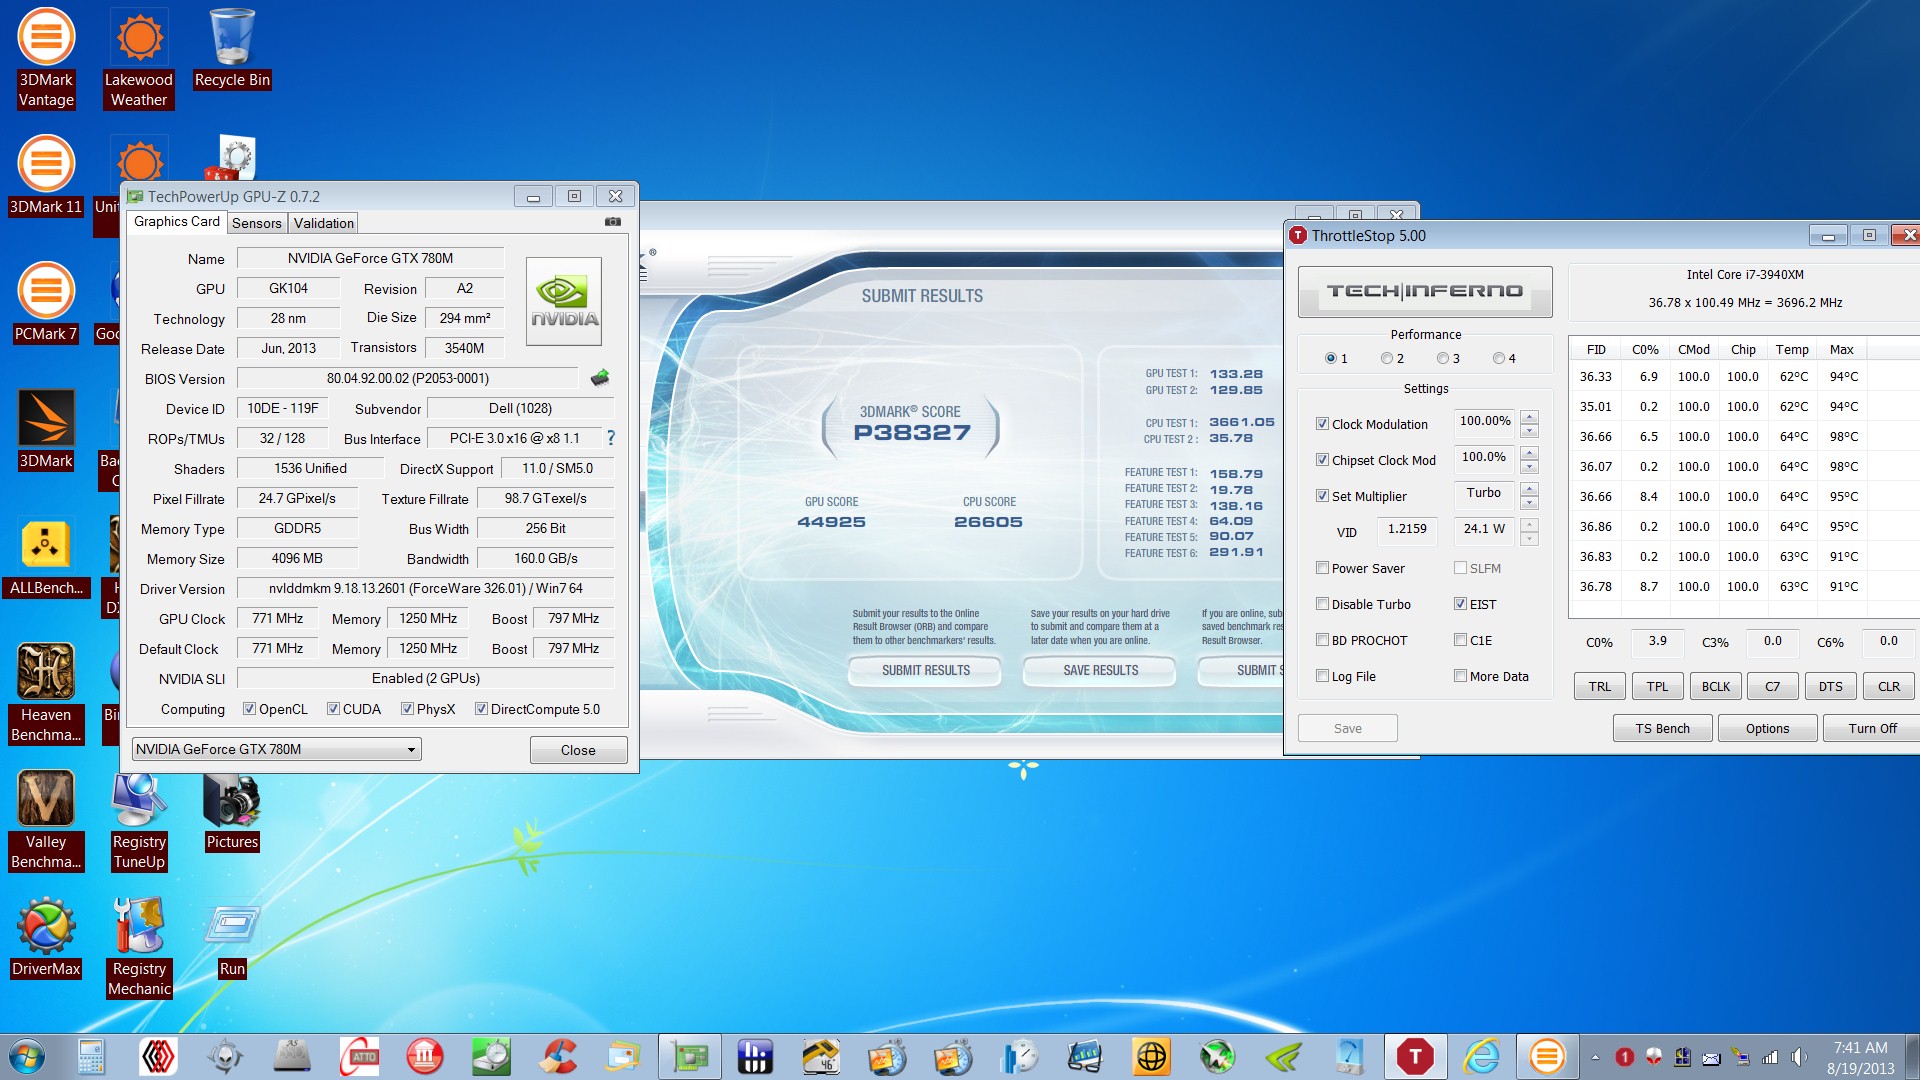Click the ThrottleStop taskbar icon

(1415, 1056)
